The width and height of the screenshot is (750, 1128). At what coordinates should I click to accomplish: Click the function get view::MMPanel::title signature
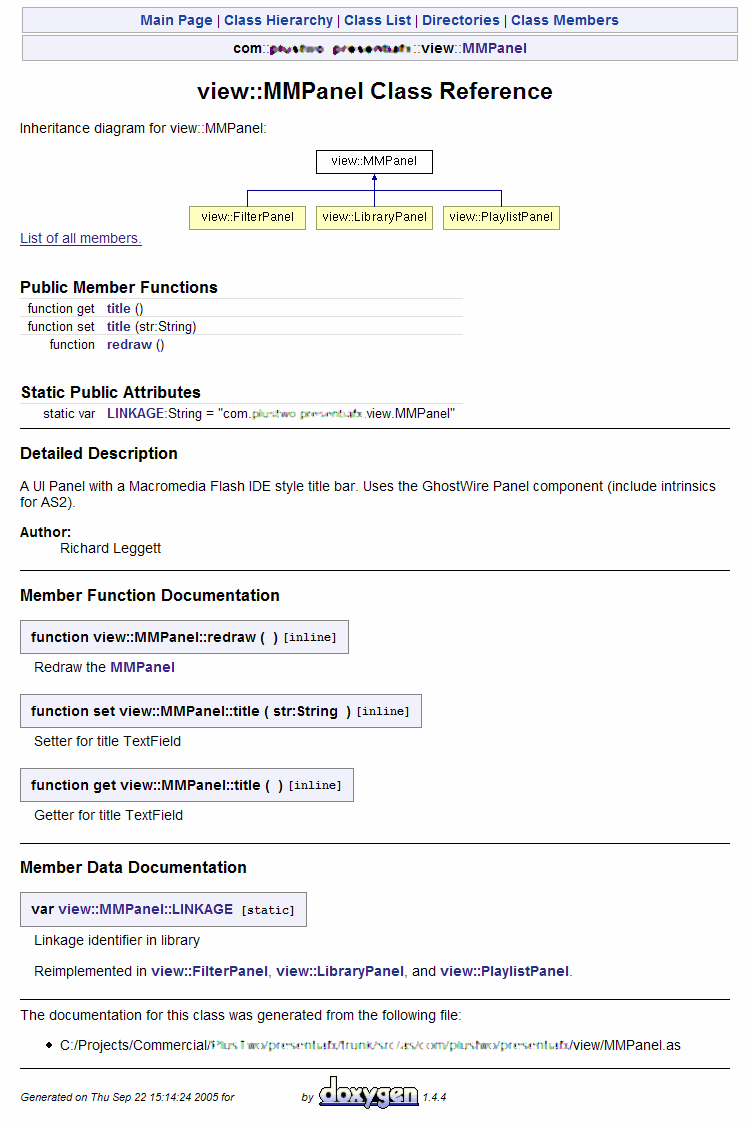tap(187, 786)
